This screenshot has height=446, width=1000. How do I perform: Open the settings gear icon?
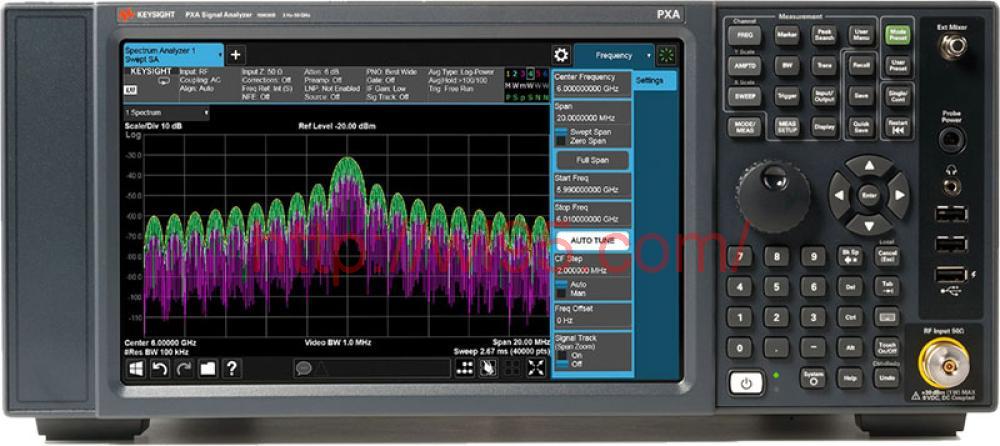(561, 55)
